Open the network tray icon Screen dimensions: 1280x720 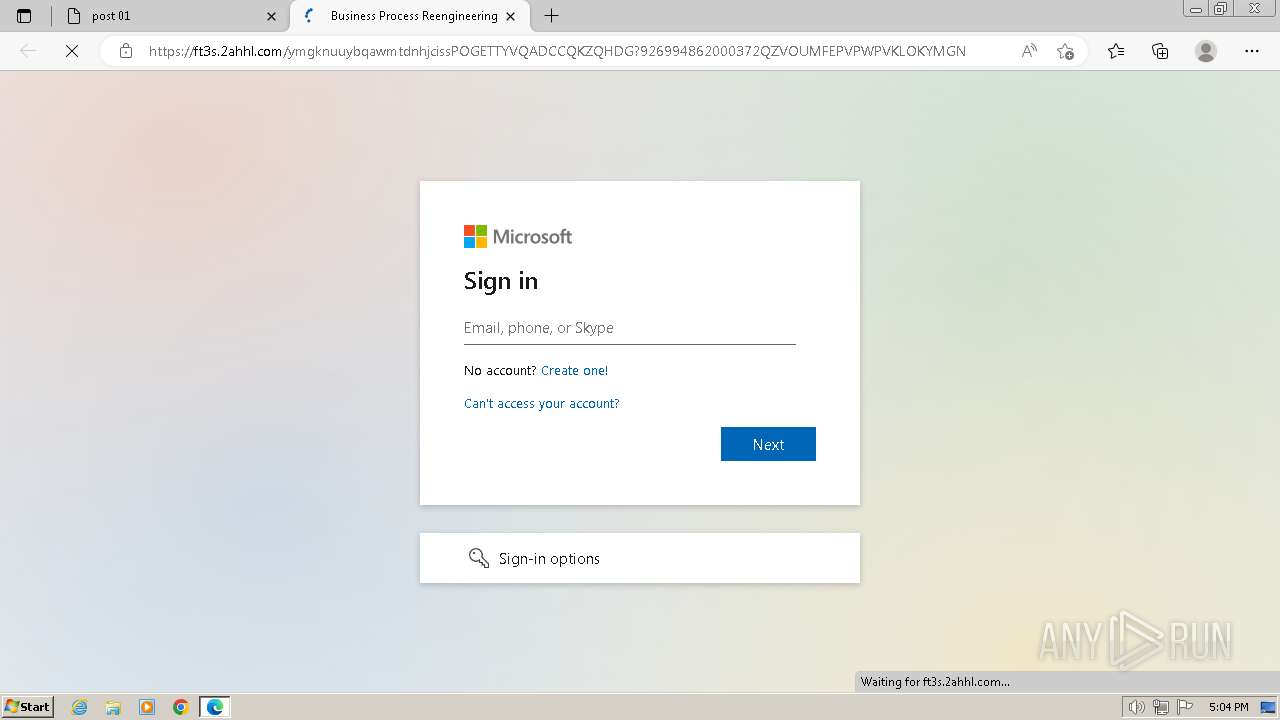tap(1161, 707)
